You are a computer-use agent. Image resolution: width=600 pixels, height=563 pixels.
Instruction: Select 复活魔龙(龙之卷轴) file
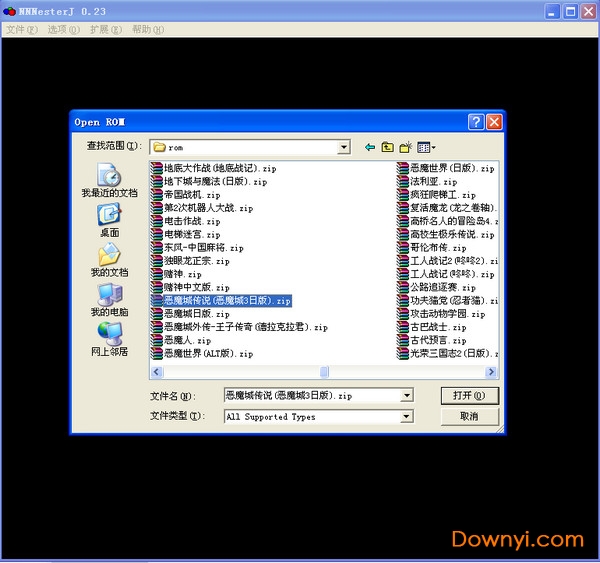point(447,208)
